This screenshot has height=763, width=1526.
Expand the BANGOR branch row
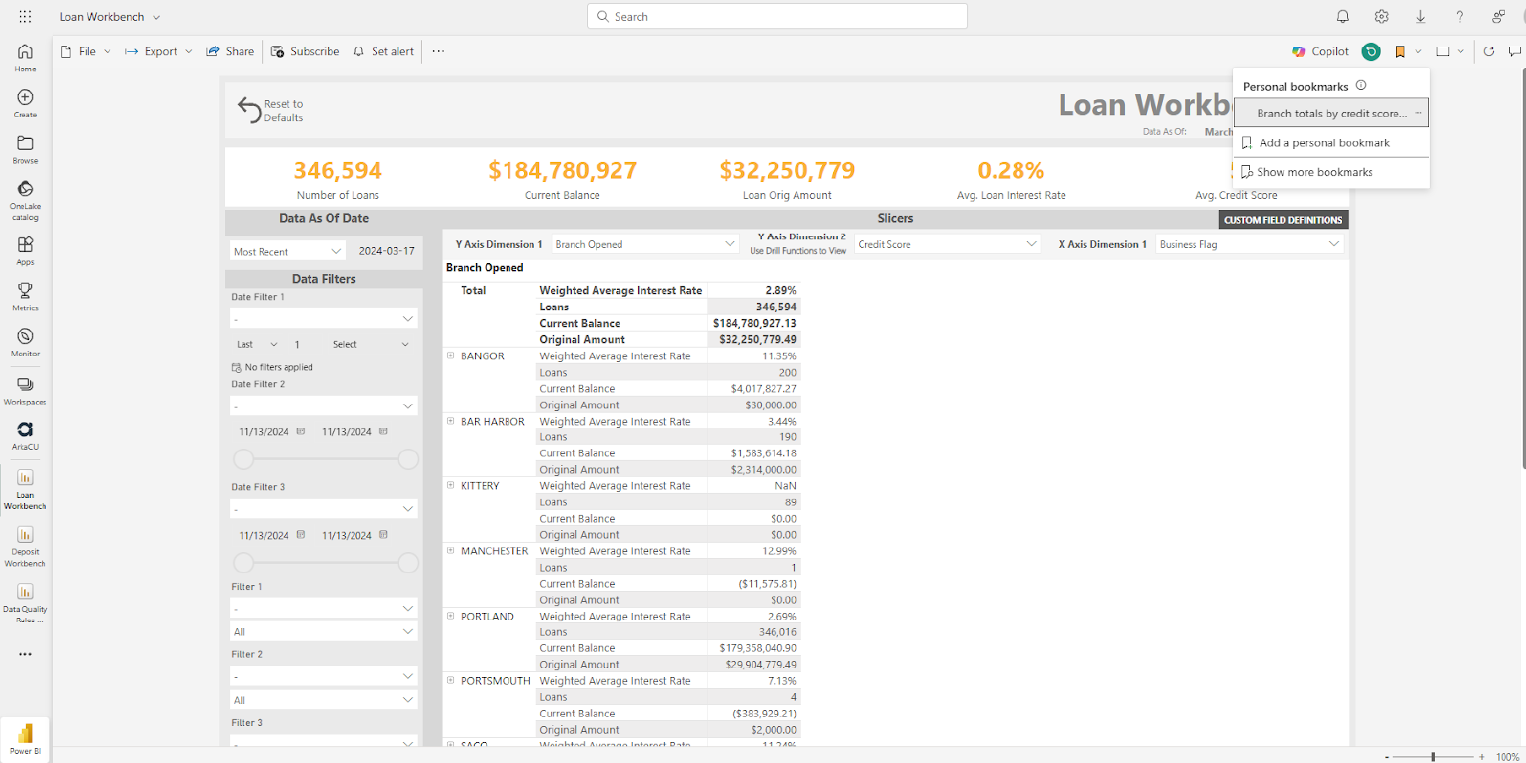tap(450, 356)
